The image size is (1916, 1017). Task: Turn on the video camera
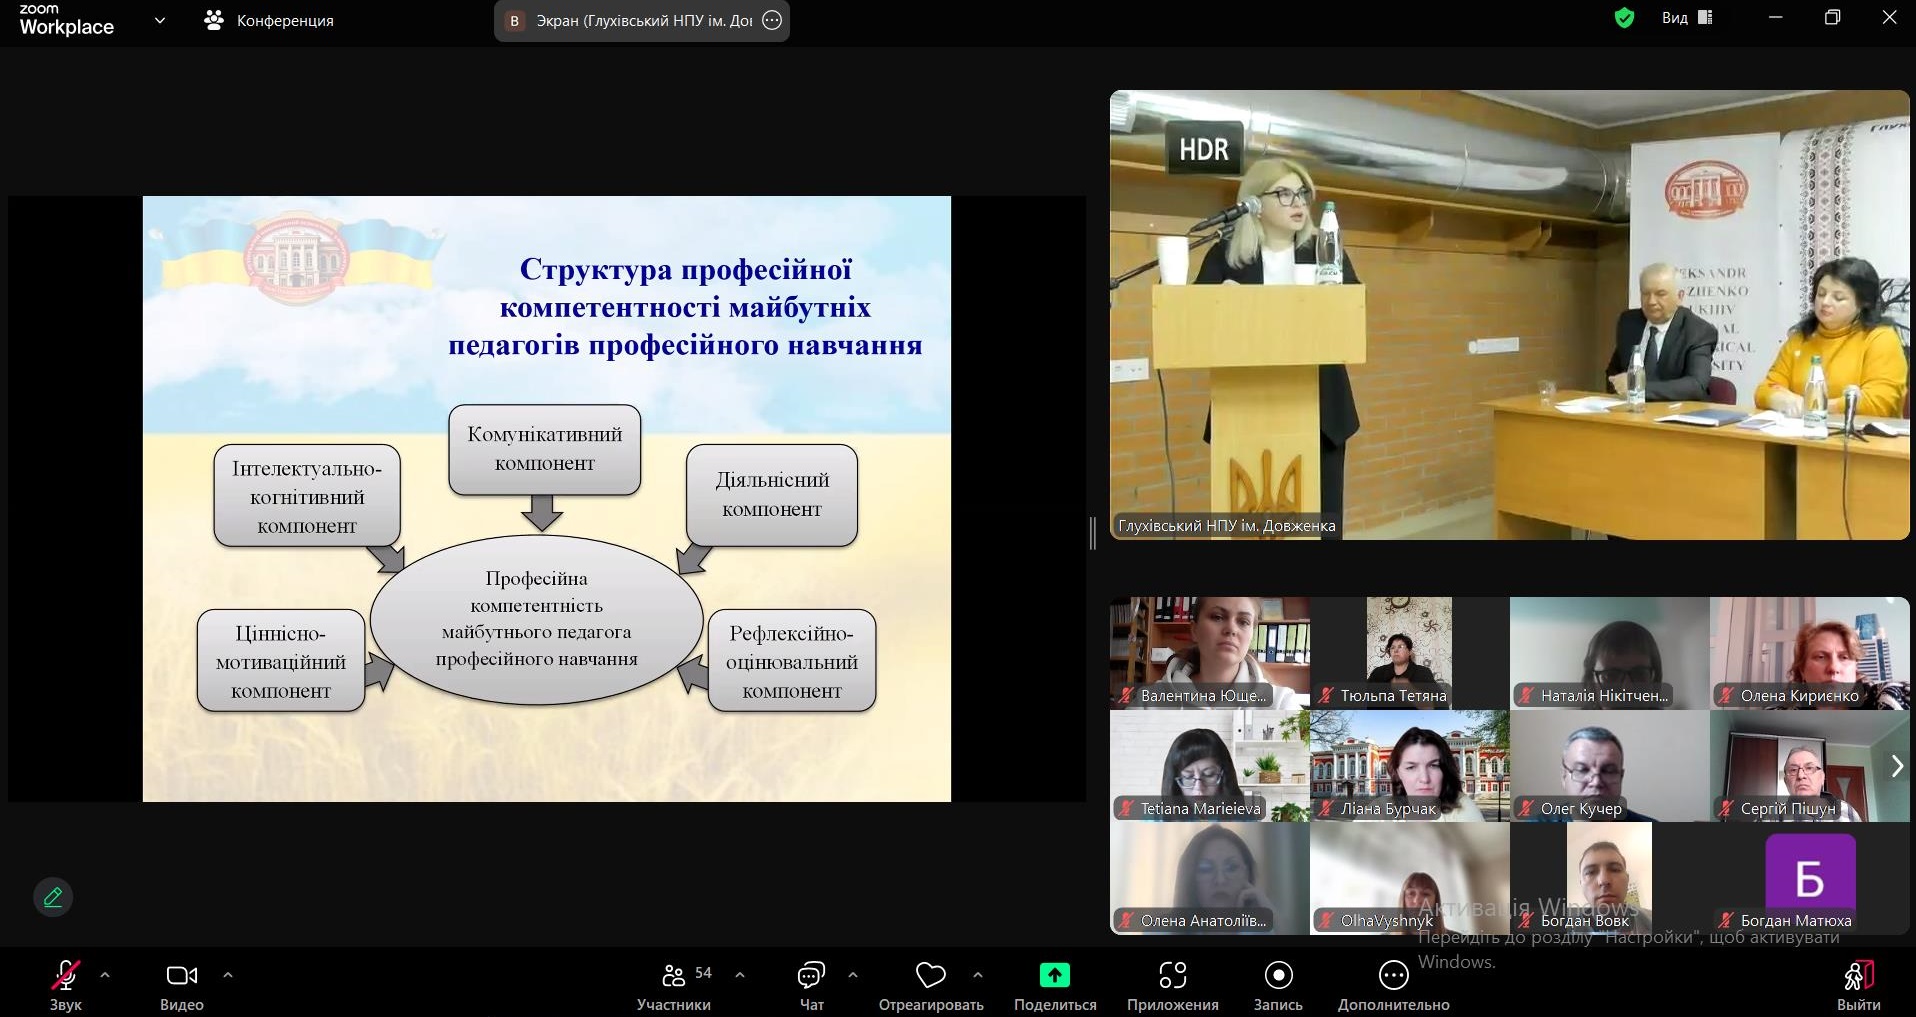click(x=181, y=975)
